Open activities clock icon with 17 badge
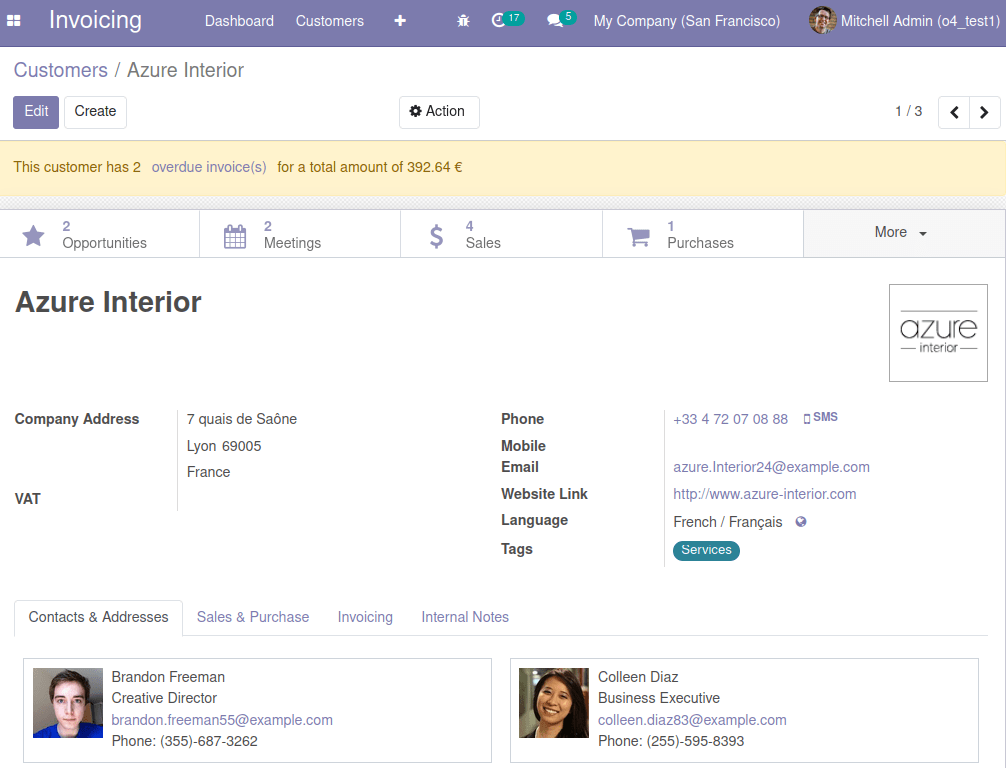The image size is (1006, 768). pos(507,20)
